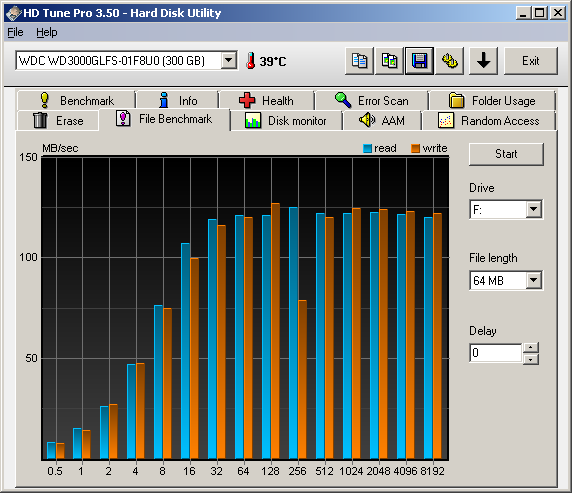Open the Health tab with red cross
572x493 pixels.
coord(266,100)
